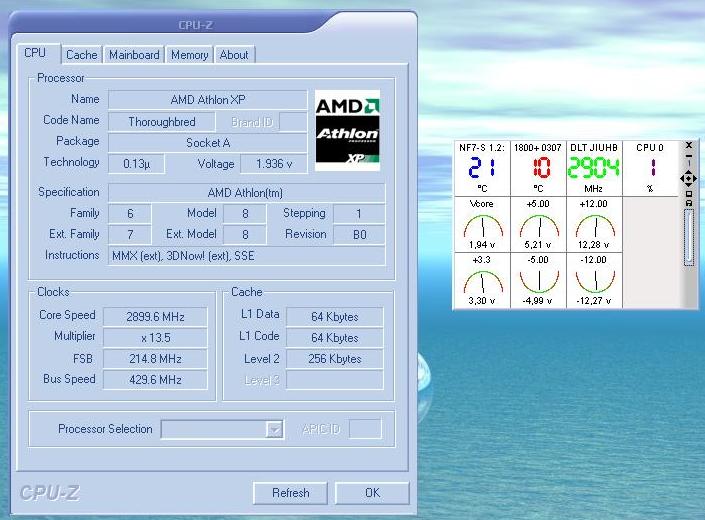This screenshot has height=520, width=705.
Task: Click the Refresh button in CPU-Z
Action: [290, 493]
